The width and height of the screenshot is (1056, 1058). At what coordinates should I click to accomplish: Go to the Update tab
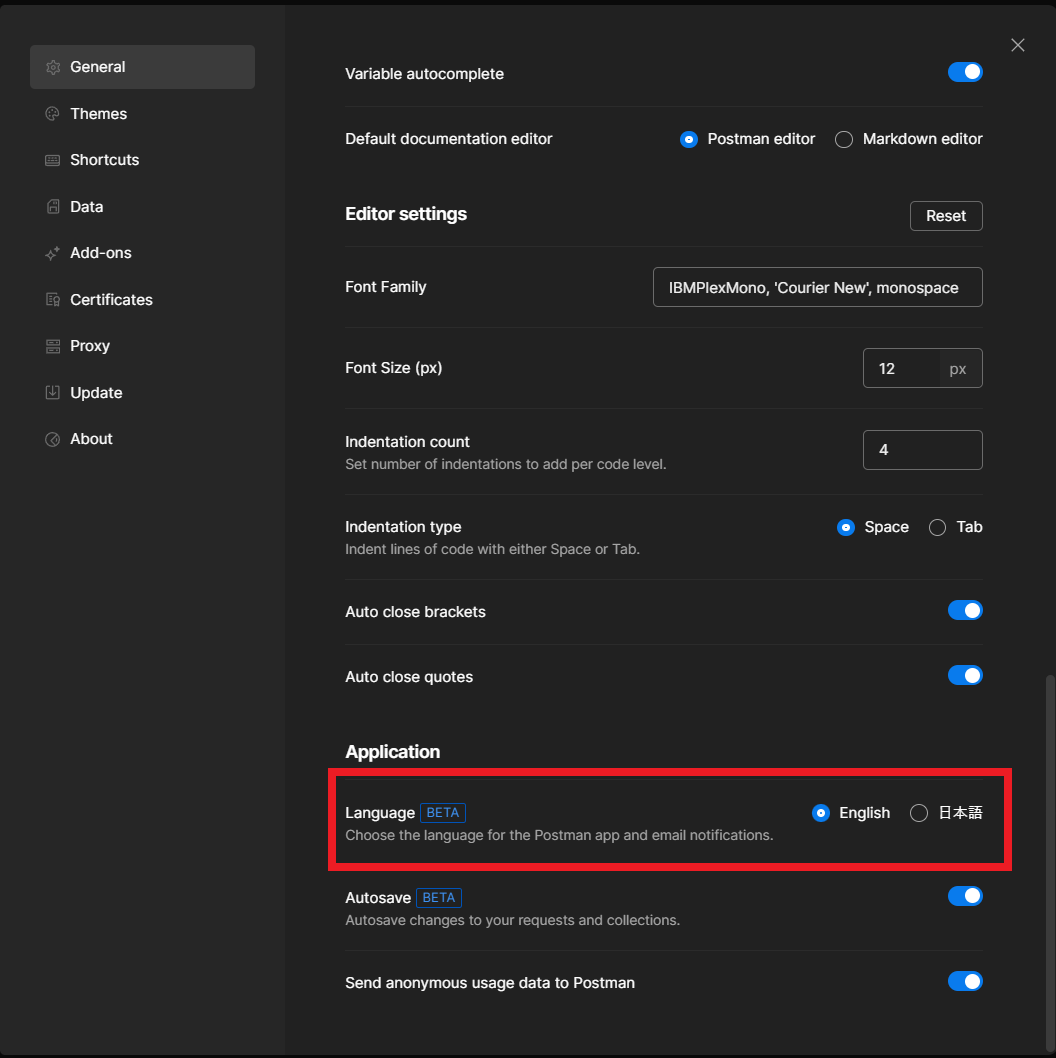click(x=142, y=393)
